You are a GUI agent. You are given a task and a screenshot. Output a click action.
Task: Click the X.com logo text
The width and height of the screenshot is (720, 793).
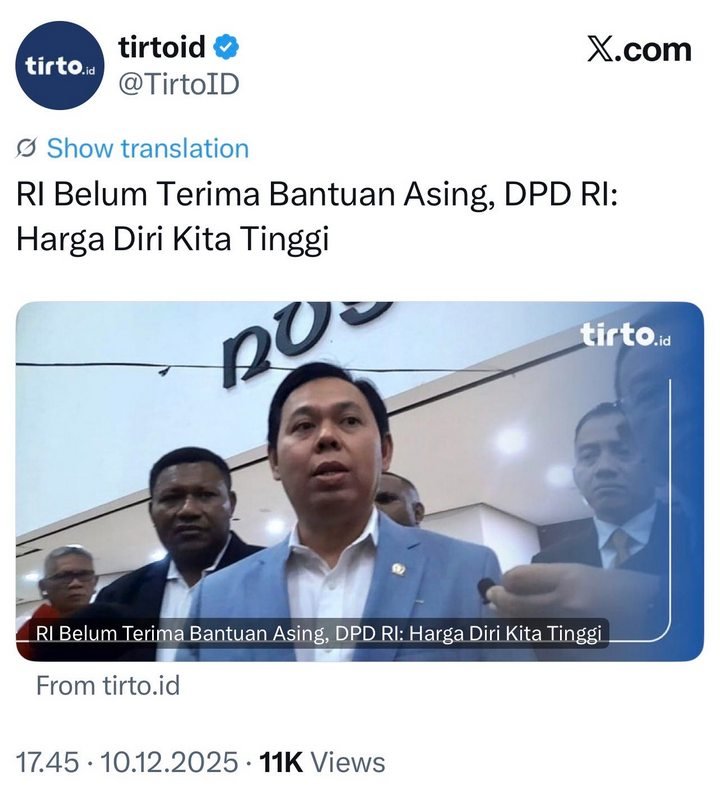(x=639, y=50)
